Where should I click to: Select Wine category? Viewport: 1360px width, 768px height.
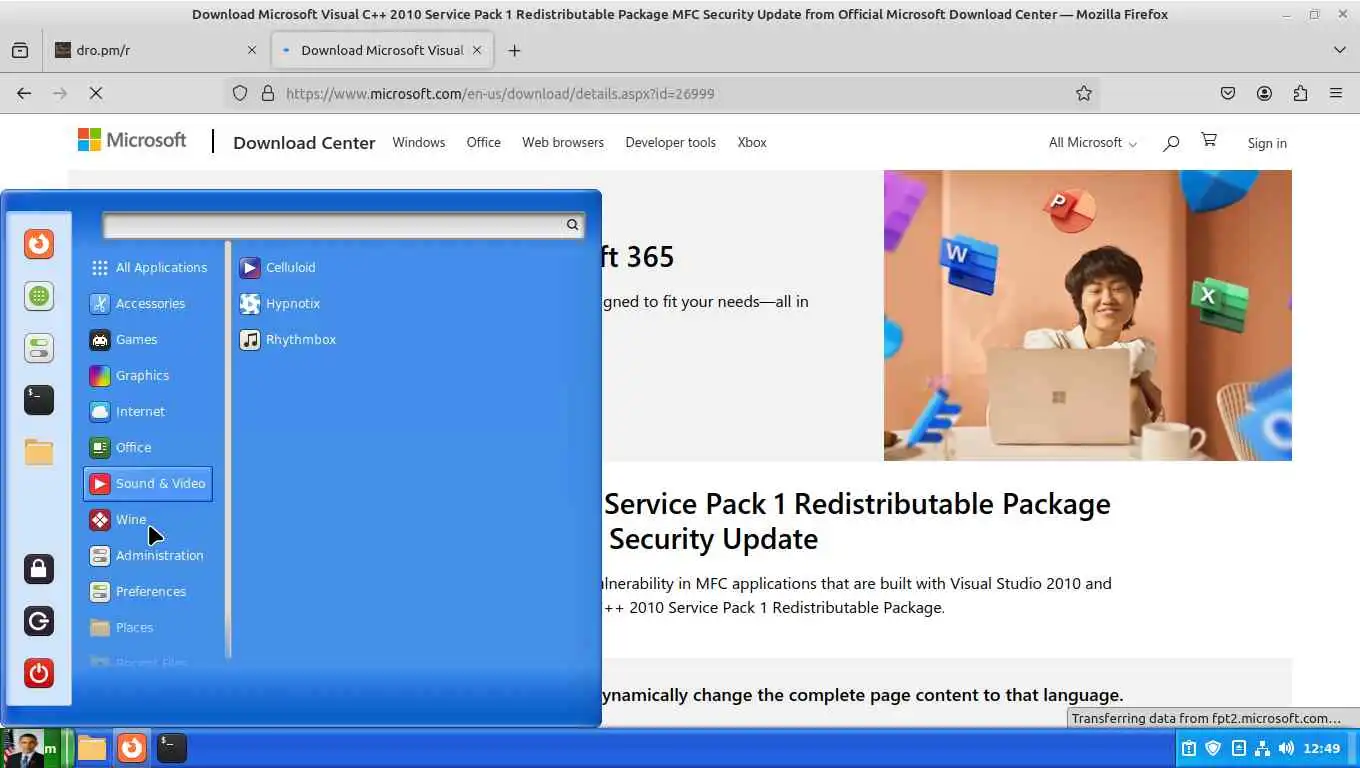[x=148, y=519]
